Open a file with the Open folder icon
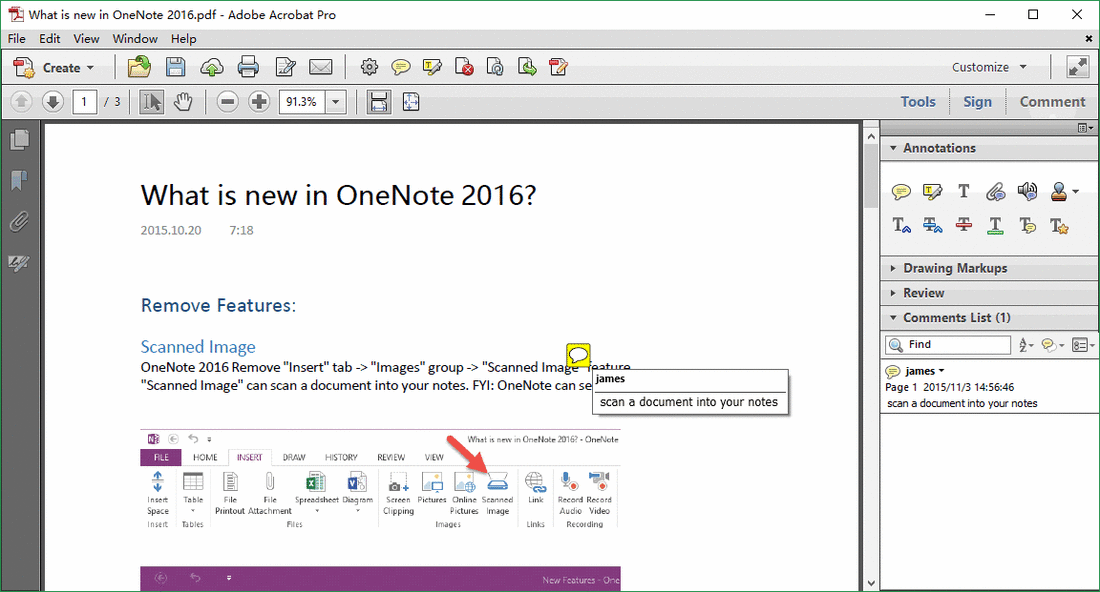This screenshot has width=1100, height=592. 139,67
